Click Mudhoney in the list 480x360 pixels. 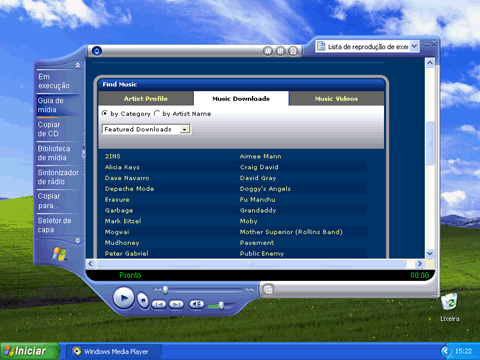122,243
